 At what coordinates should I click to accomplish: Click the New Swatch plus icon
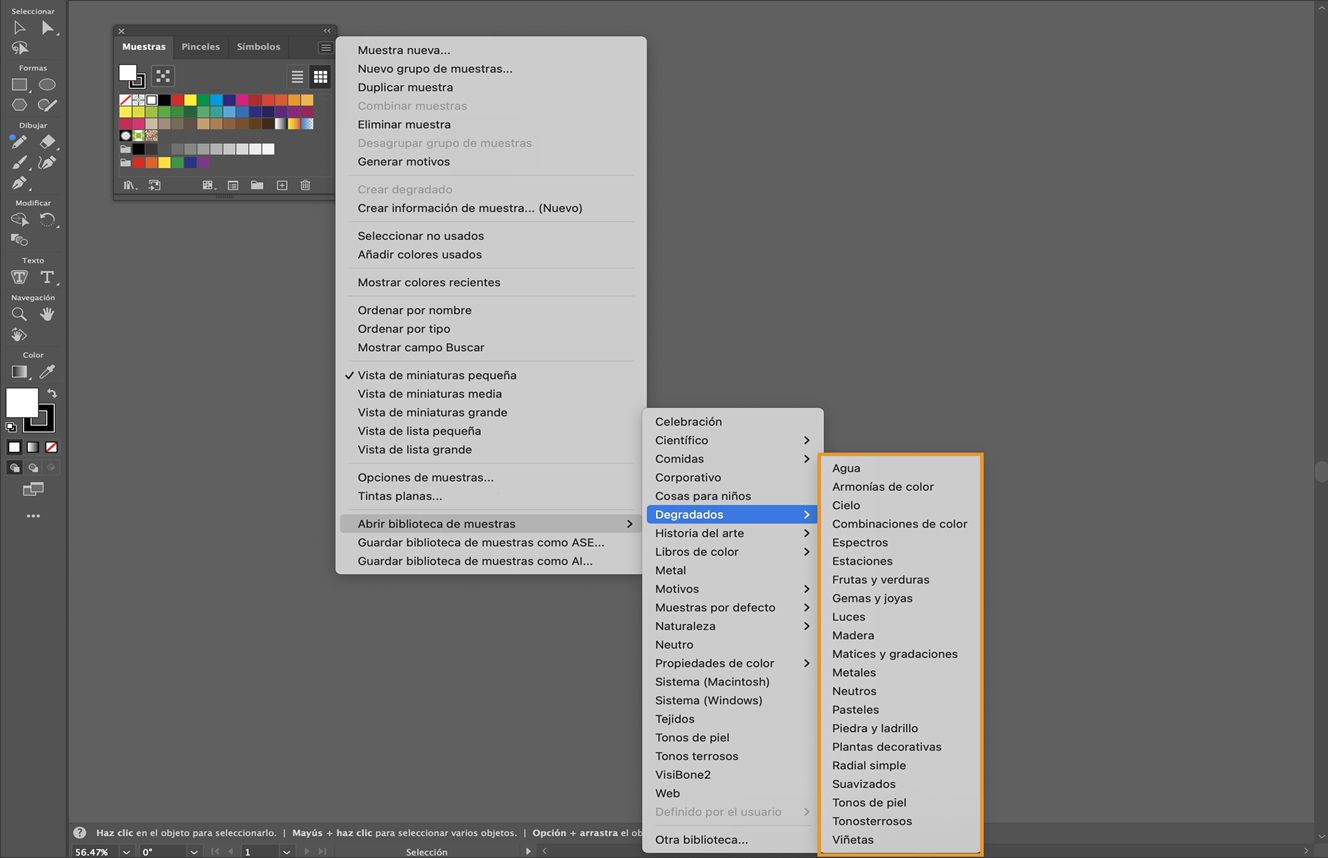click(282, 185)
